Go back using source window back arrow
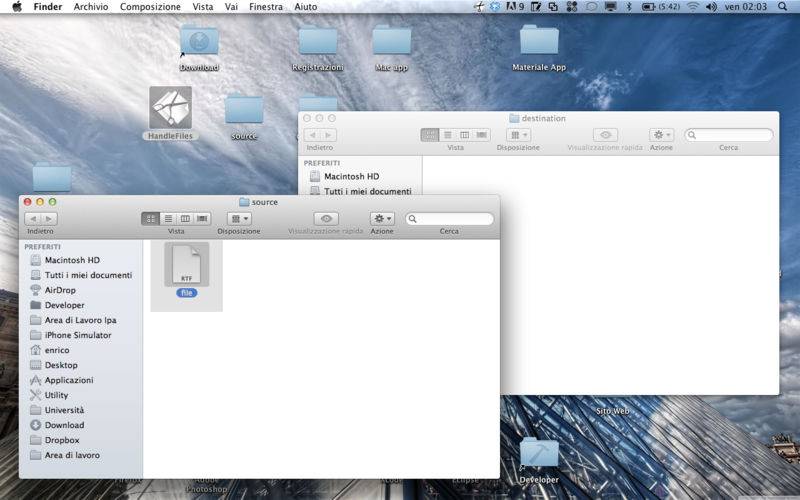 coord(33,219)
